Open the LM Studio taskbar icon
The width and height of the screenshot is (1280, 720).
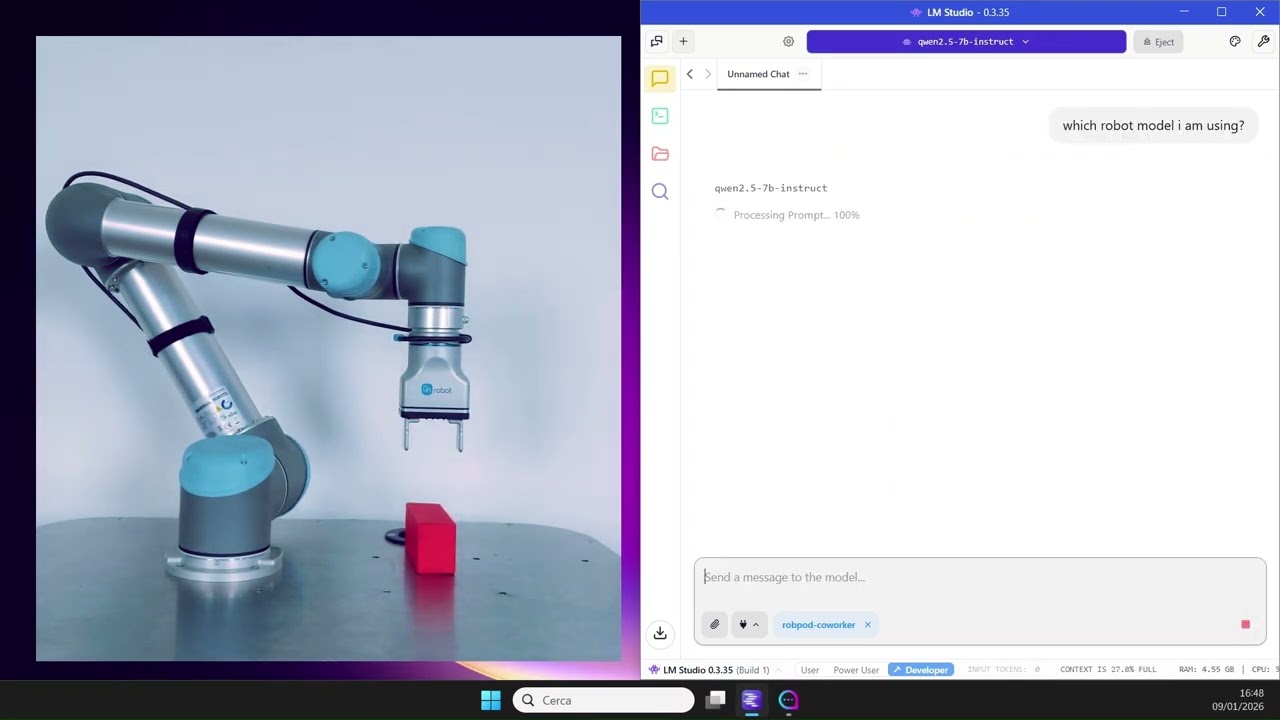click(752, 700)
